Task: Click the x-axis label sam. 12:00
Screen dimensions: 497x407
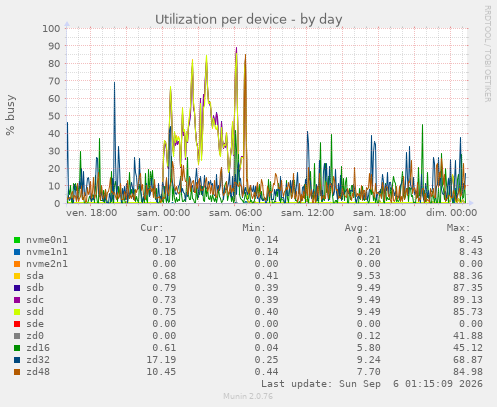Action: tap(307, 213)
